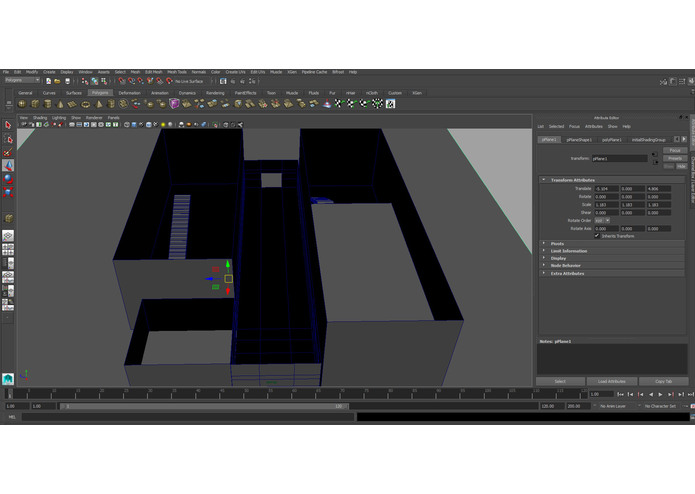Screen dimensions: 695x494
Task: Toggle viewport smooth shade blue cube icon
Action: point(134,125)
